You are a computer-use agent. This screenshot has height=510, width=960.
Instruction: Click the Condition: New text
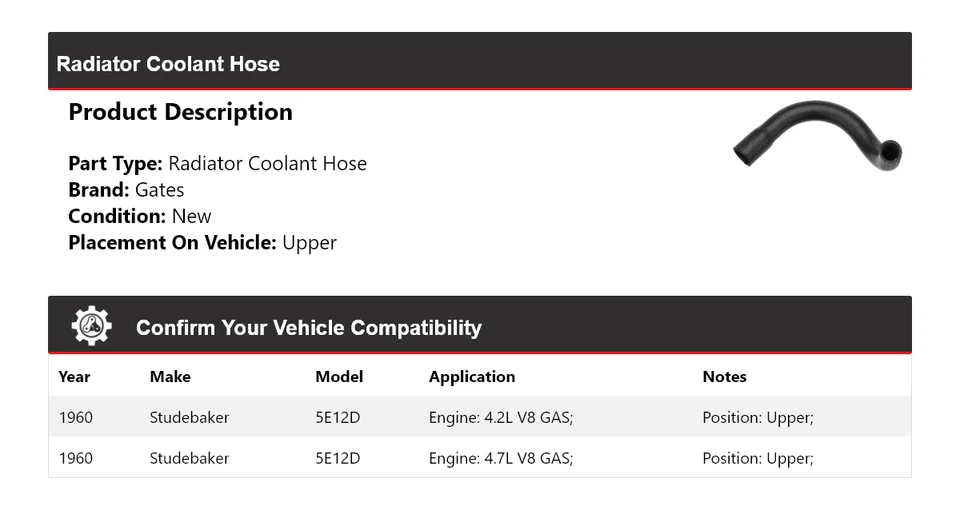[140, 216]
